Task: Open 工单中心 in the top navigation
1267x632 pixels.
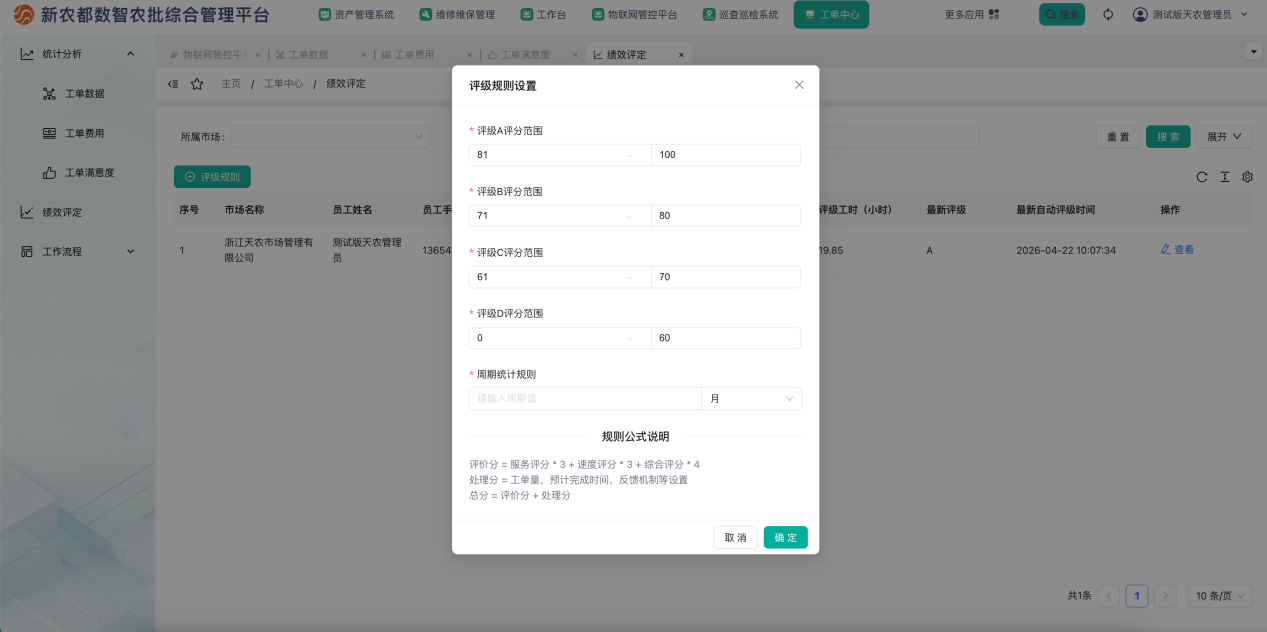Action: click(x=831, y=15)
